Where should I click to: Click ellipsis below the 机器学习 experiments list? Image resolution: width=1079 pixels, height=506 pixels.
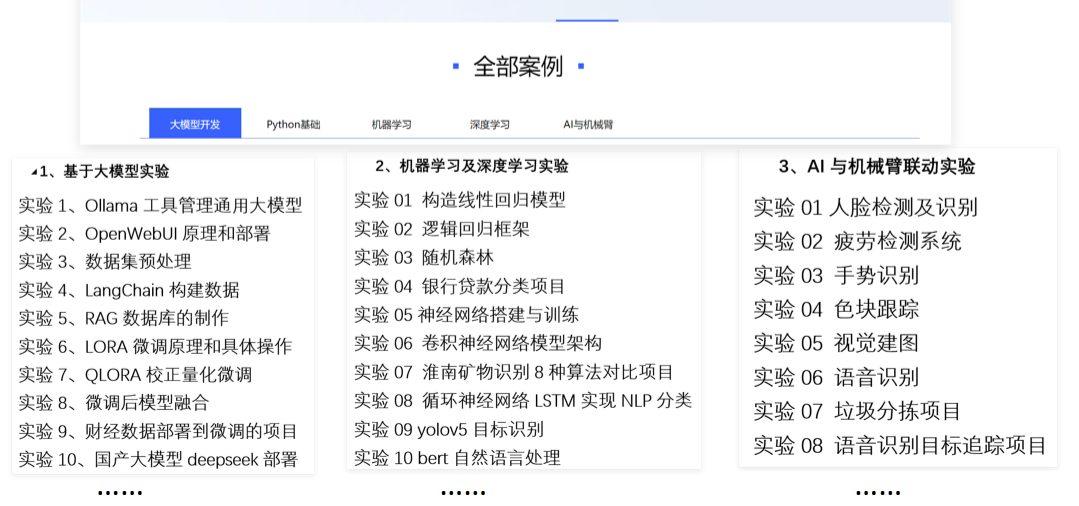tap(463, 492)
